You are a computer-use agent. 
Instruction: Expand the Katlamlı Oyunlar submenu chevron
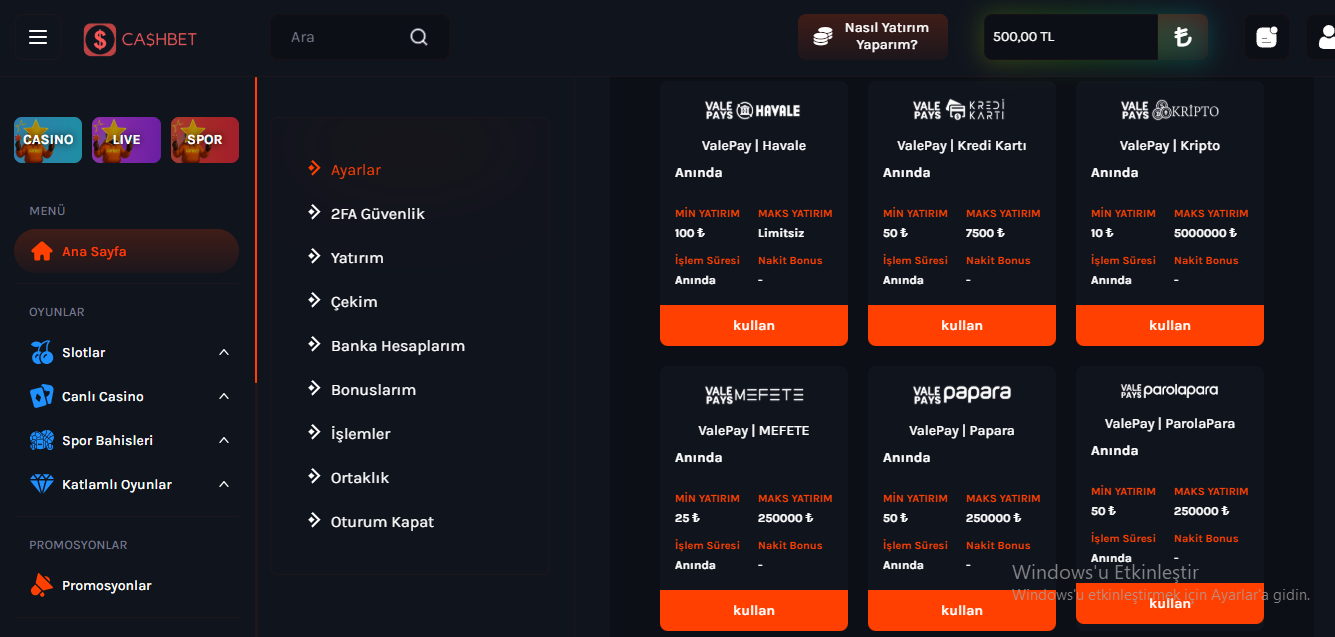tap(224, 484)
